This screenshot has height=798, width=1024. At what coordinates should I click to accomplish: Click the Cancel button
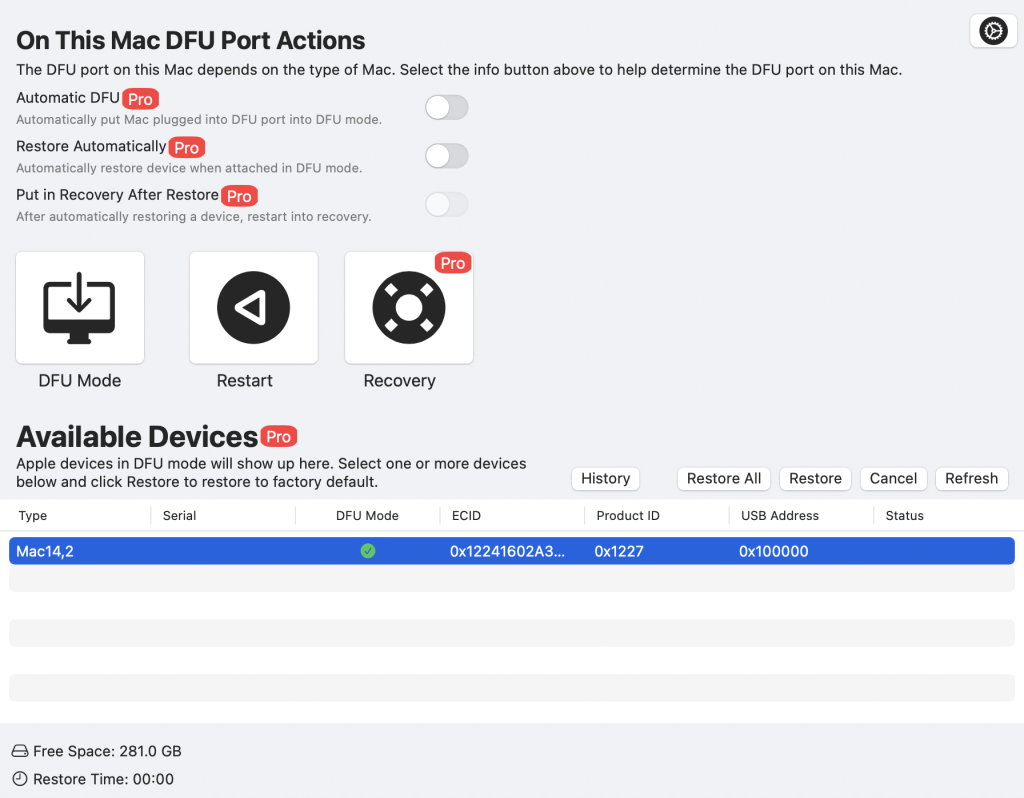tap(893, 479)
